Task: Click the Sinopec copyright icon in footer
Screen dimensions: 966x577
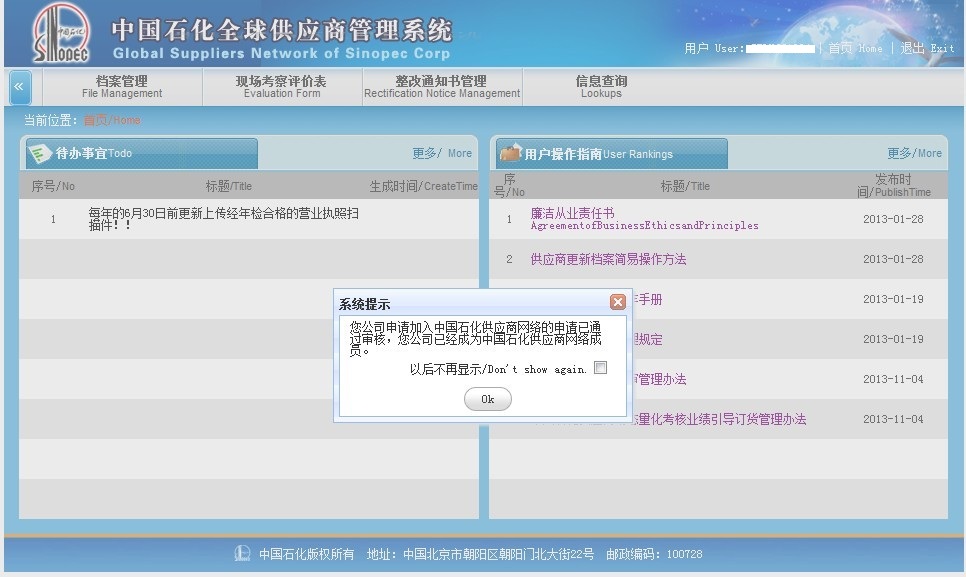Action: pyautogui.click(x=242, y=553)
